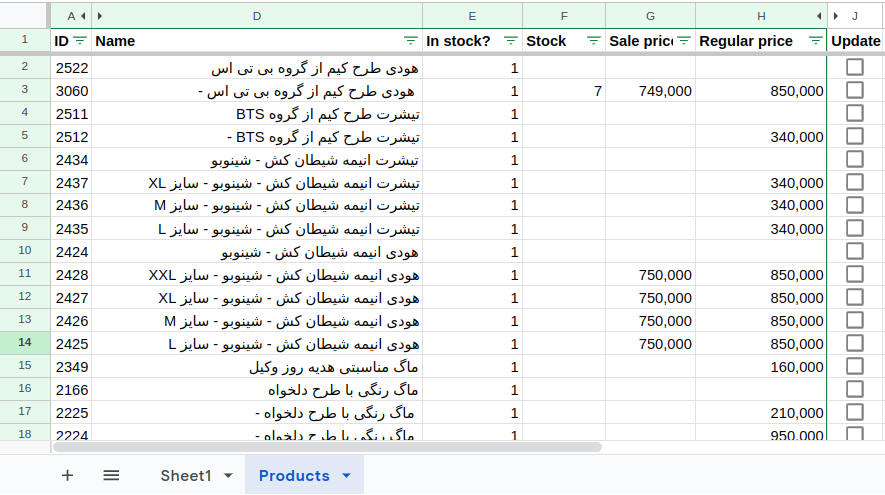
Task: Switch to the Sheet1 tab
Action: (186, 476)
